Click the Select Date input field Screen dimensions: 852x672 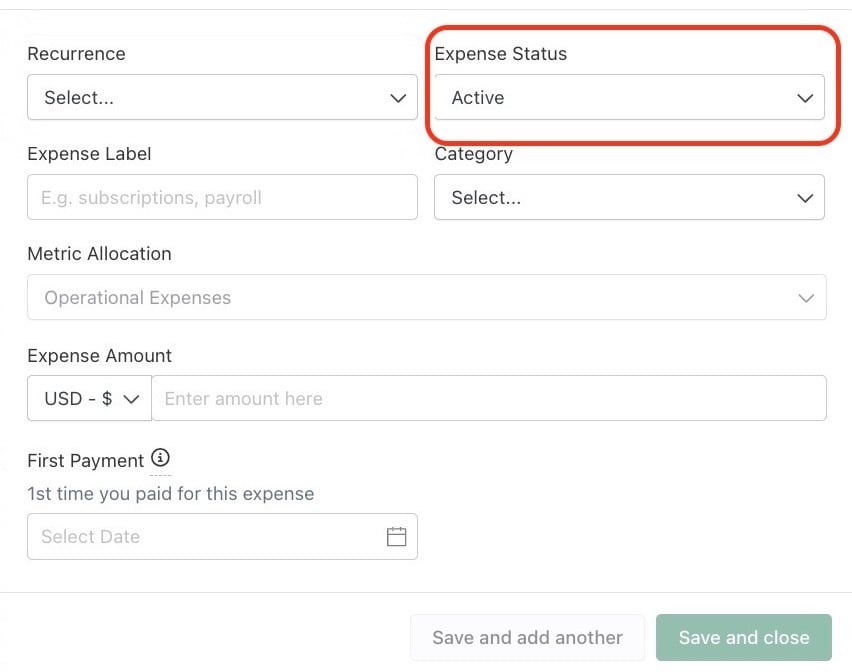[222, 536]
